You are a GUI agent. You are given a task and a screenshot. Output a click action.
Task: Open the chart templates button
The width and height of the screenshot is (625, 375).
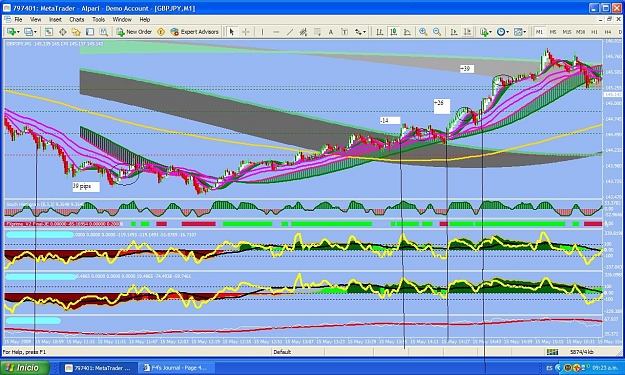tap(518, 32)
